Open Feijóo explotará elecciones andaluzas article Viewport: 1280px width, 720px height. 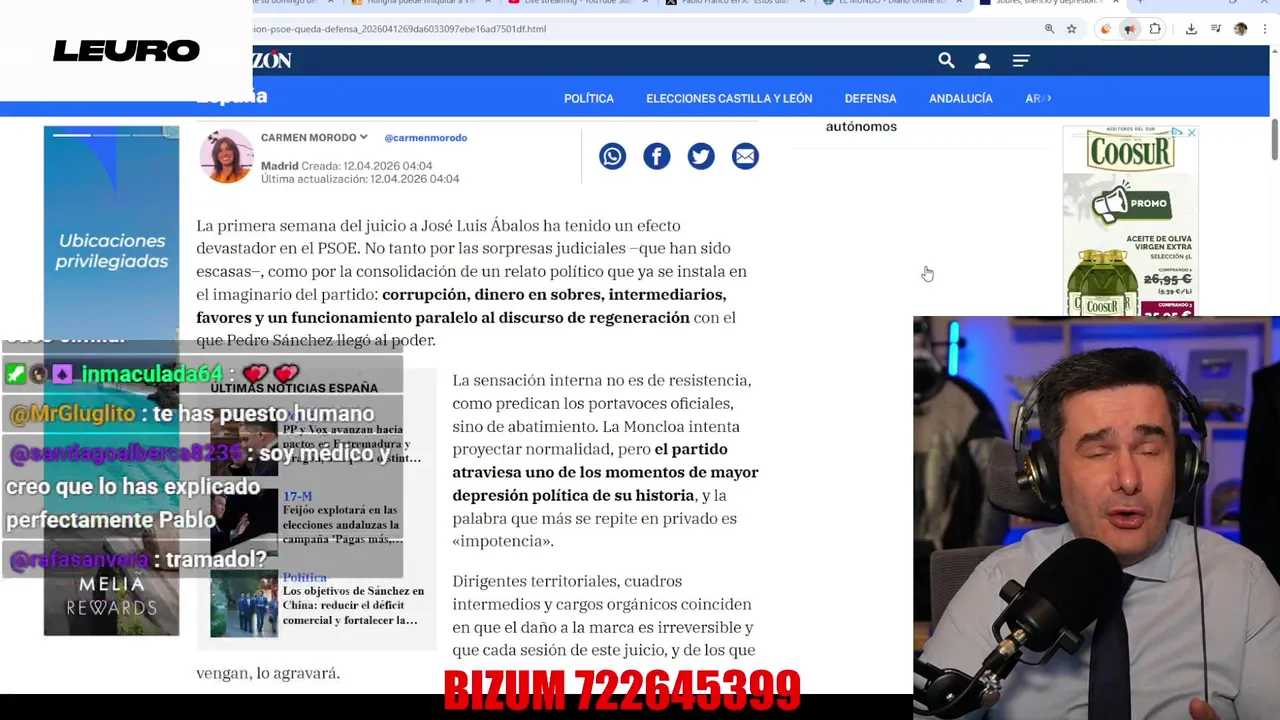point(342,524)
